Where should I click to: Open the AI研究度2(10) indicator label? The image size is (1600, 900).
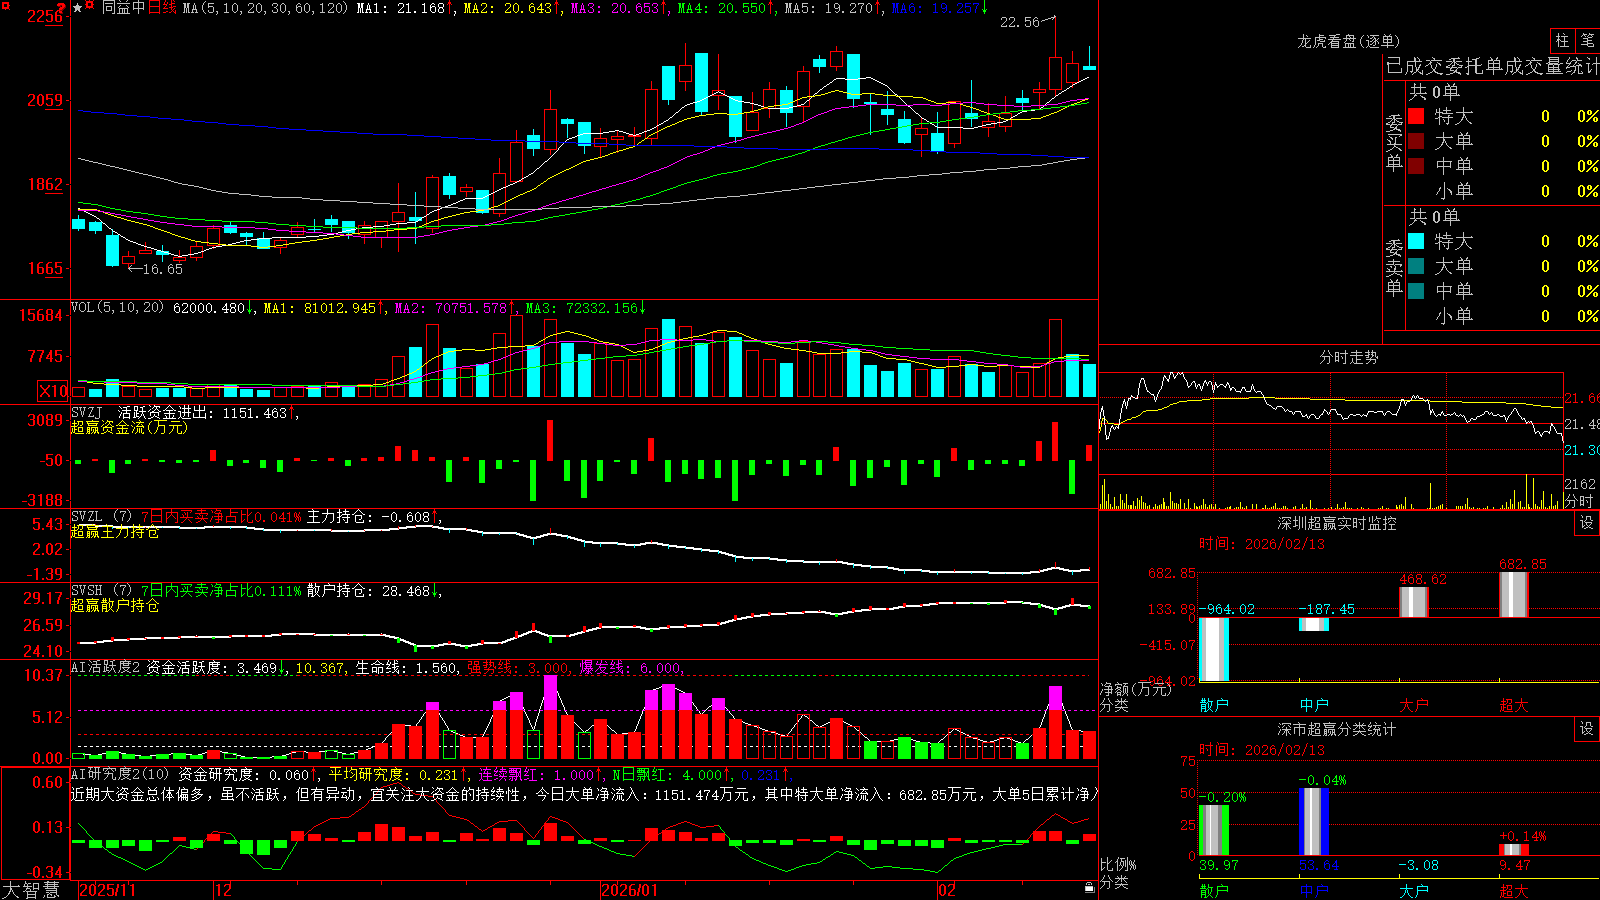pyautogui.click(x=120, y=775)
